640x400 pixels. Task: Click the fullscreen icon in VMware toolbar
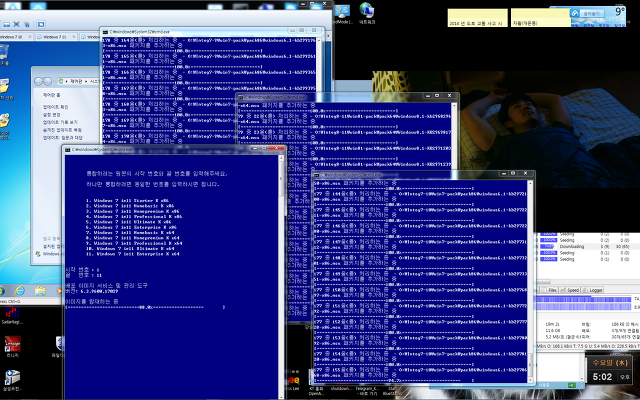coord(17,24)
